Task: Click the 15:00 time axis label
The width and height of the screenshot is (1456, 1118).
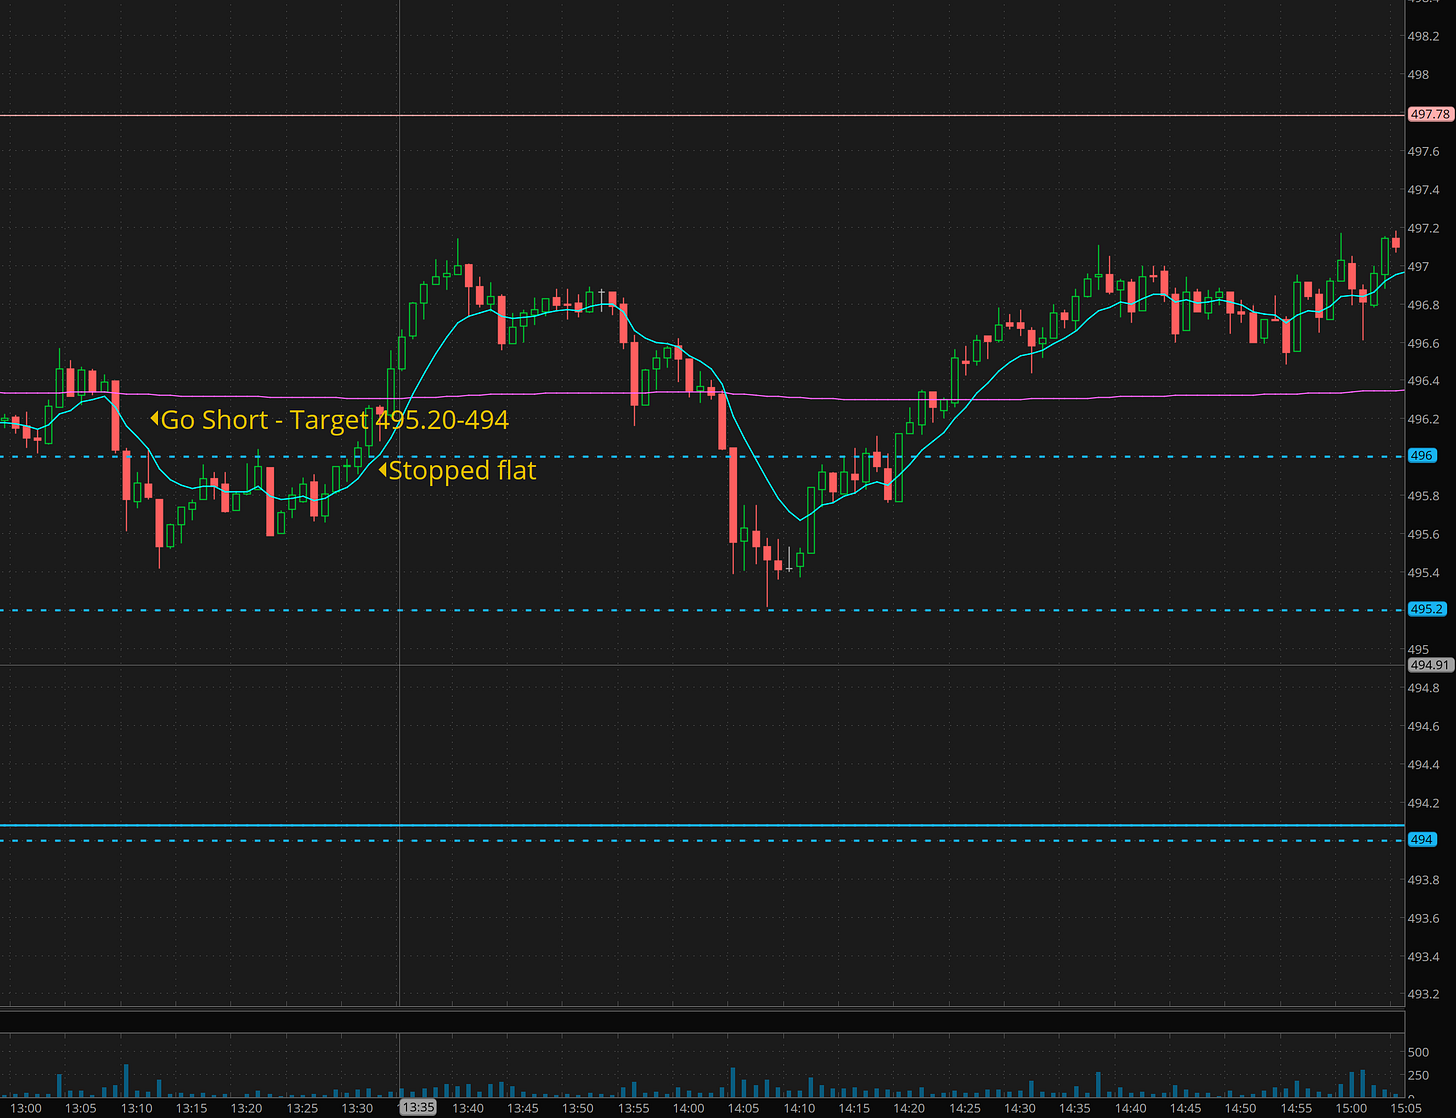Action: point(1352,1108)
